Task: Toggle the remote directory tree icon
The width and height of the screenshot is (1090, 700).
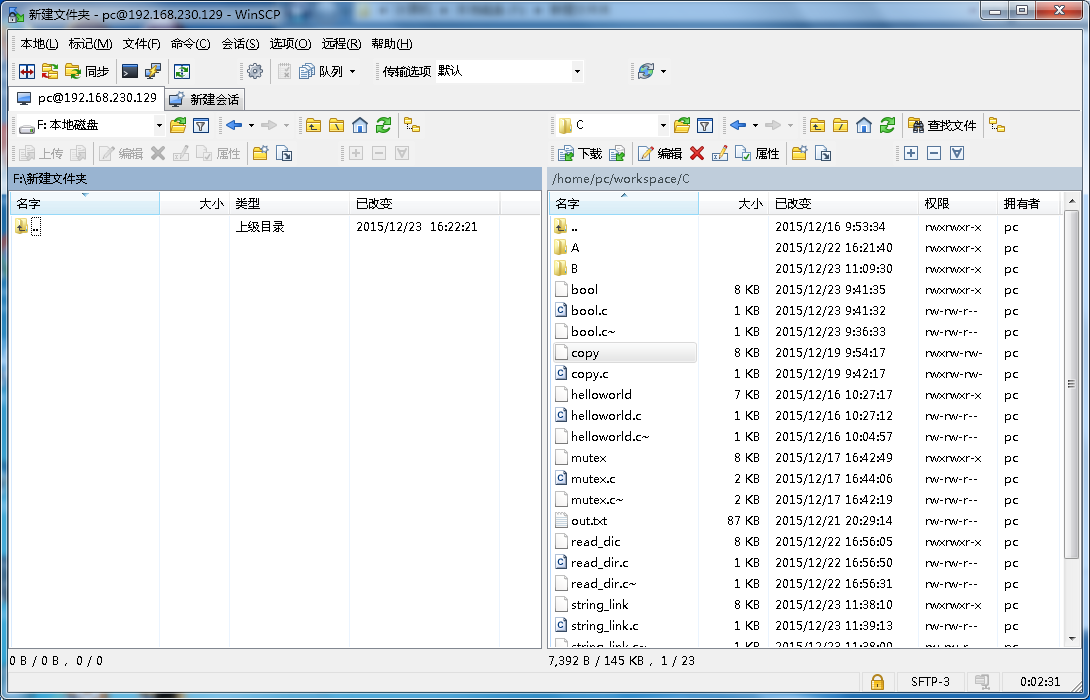Action: 997,125
